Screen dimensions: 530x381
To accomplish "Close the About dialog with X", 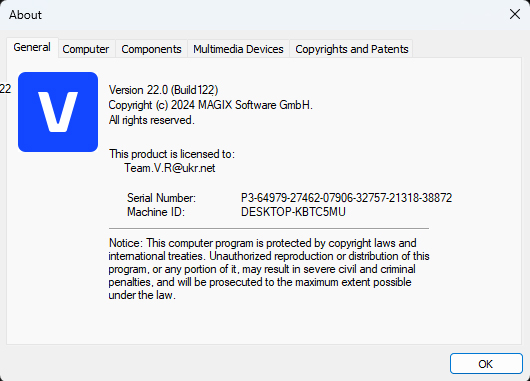I will (x=515, y=14).
